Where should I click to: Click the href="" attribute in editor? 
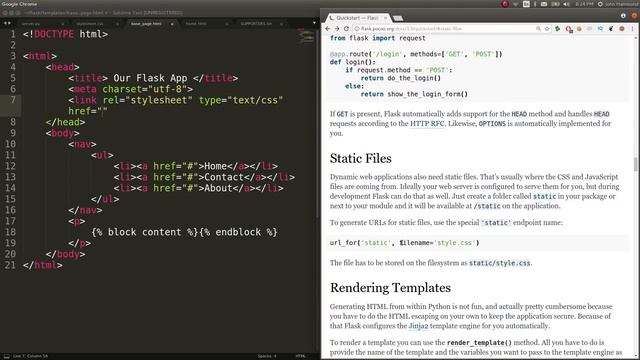pyautogui.click(x=88, y=111)
